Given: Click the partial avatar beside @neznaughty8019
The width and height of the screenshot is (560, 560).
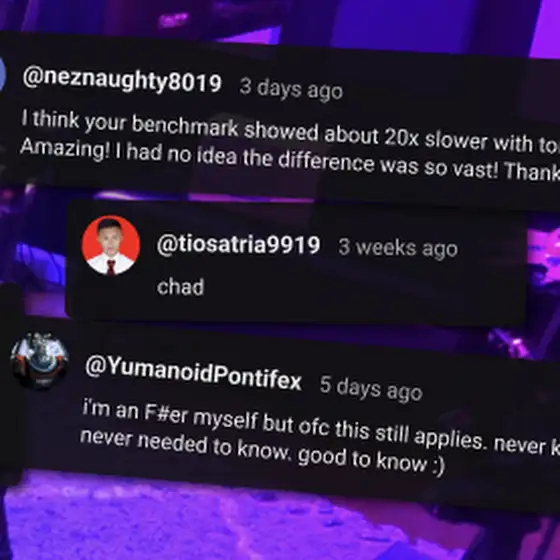Looking at the screenshot, I should tap(3, 74).
